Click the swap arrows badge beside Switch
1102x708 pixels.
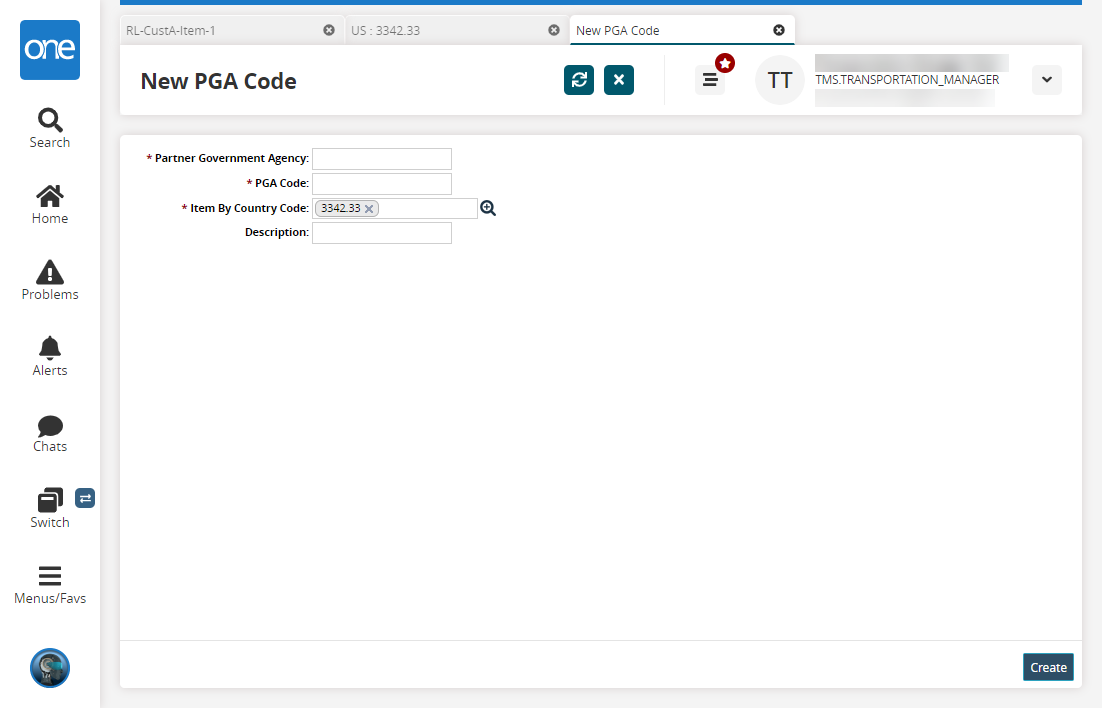(x=85, y=498)
